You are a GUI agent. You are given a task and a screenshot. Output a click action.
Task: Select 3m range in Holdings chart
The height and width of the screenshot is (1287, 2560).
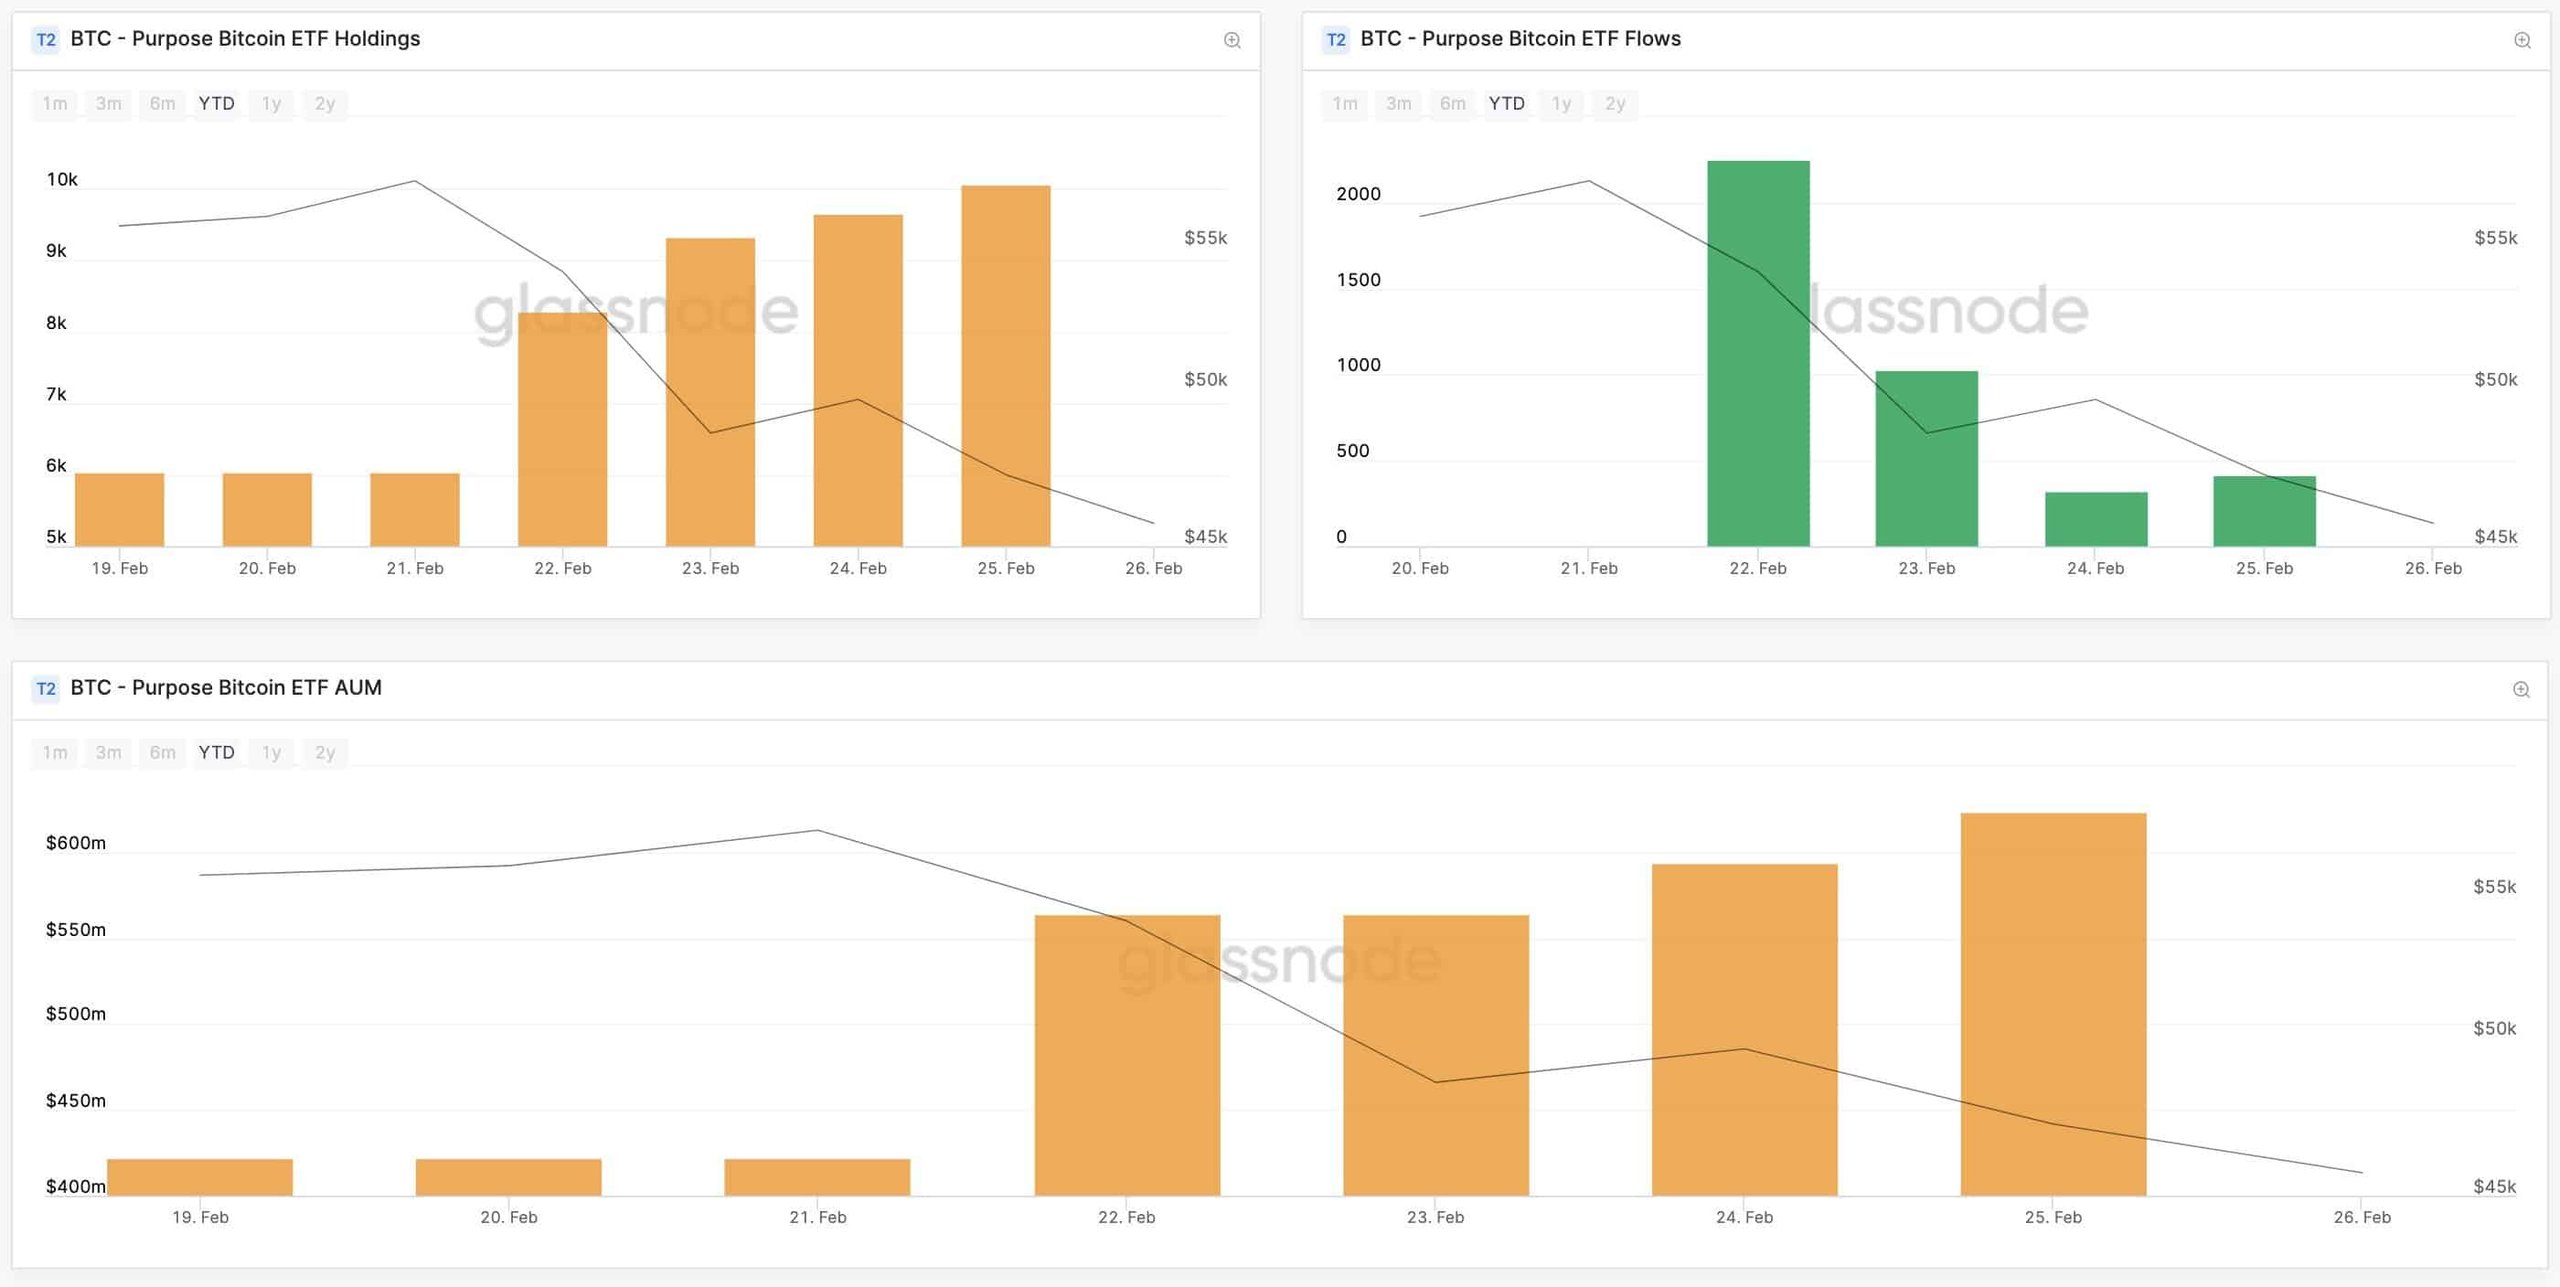point(109,104)
